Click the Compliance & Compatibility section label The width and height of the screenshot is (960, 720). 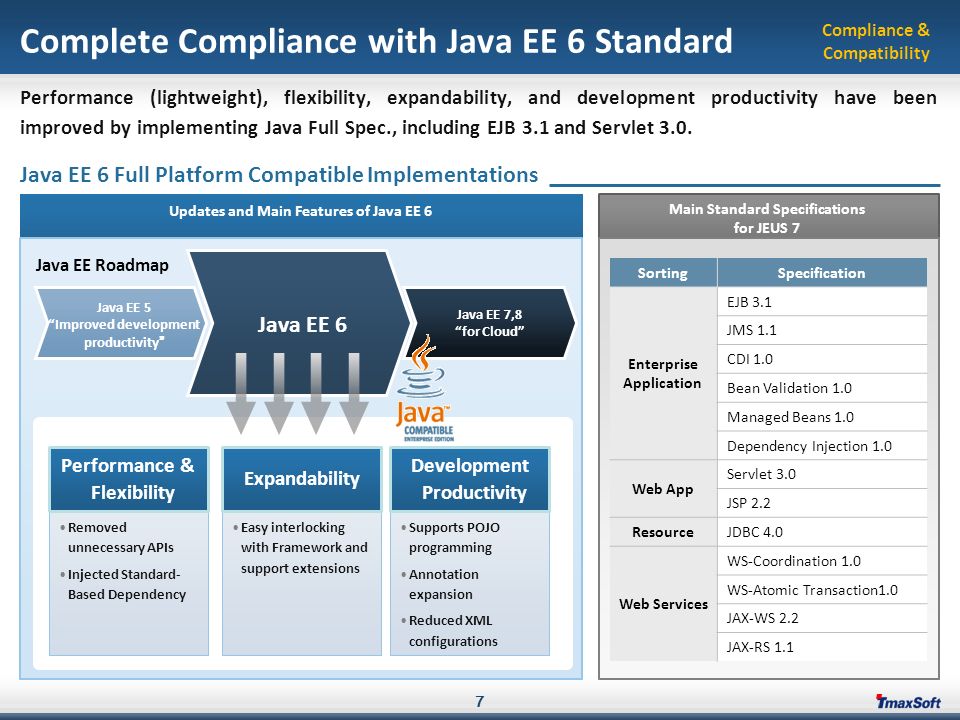click(876, 42)
